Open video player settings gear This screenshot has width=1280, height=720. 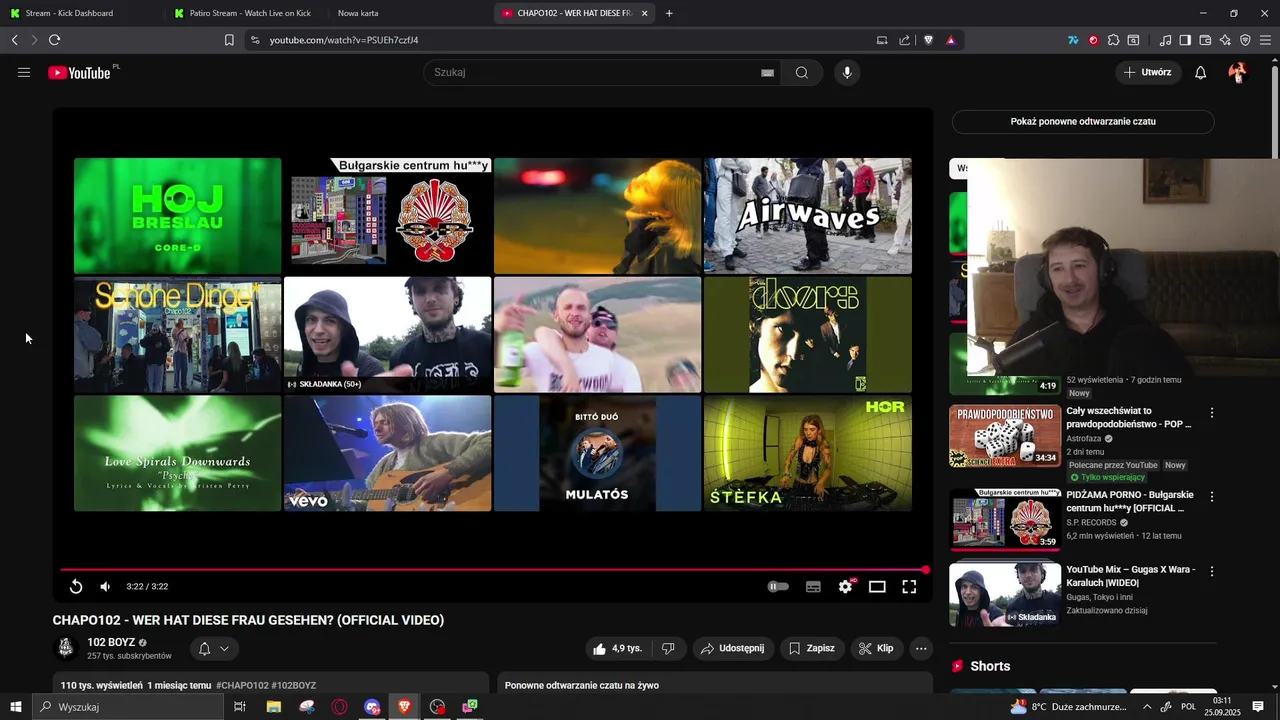pos(845,586)
